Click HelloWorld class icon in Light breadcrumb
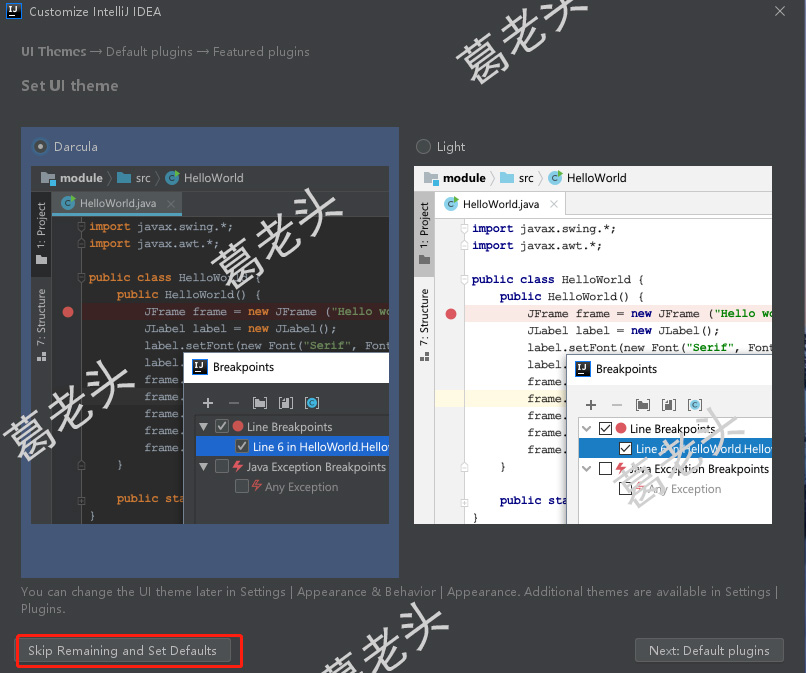This screenshot has width=806, height=673. pos(555,178)
